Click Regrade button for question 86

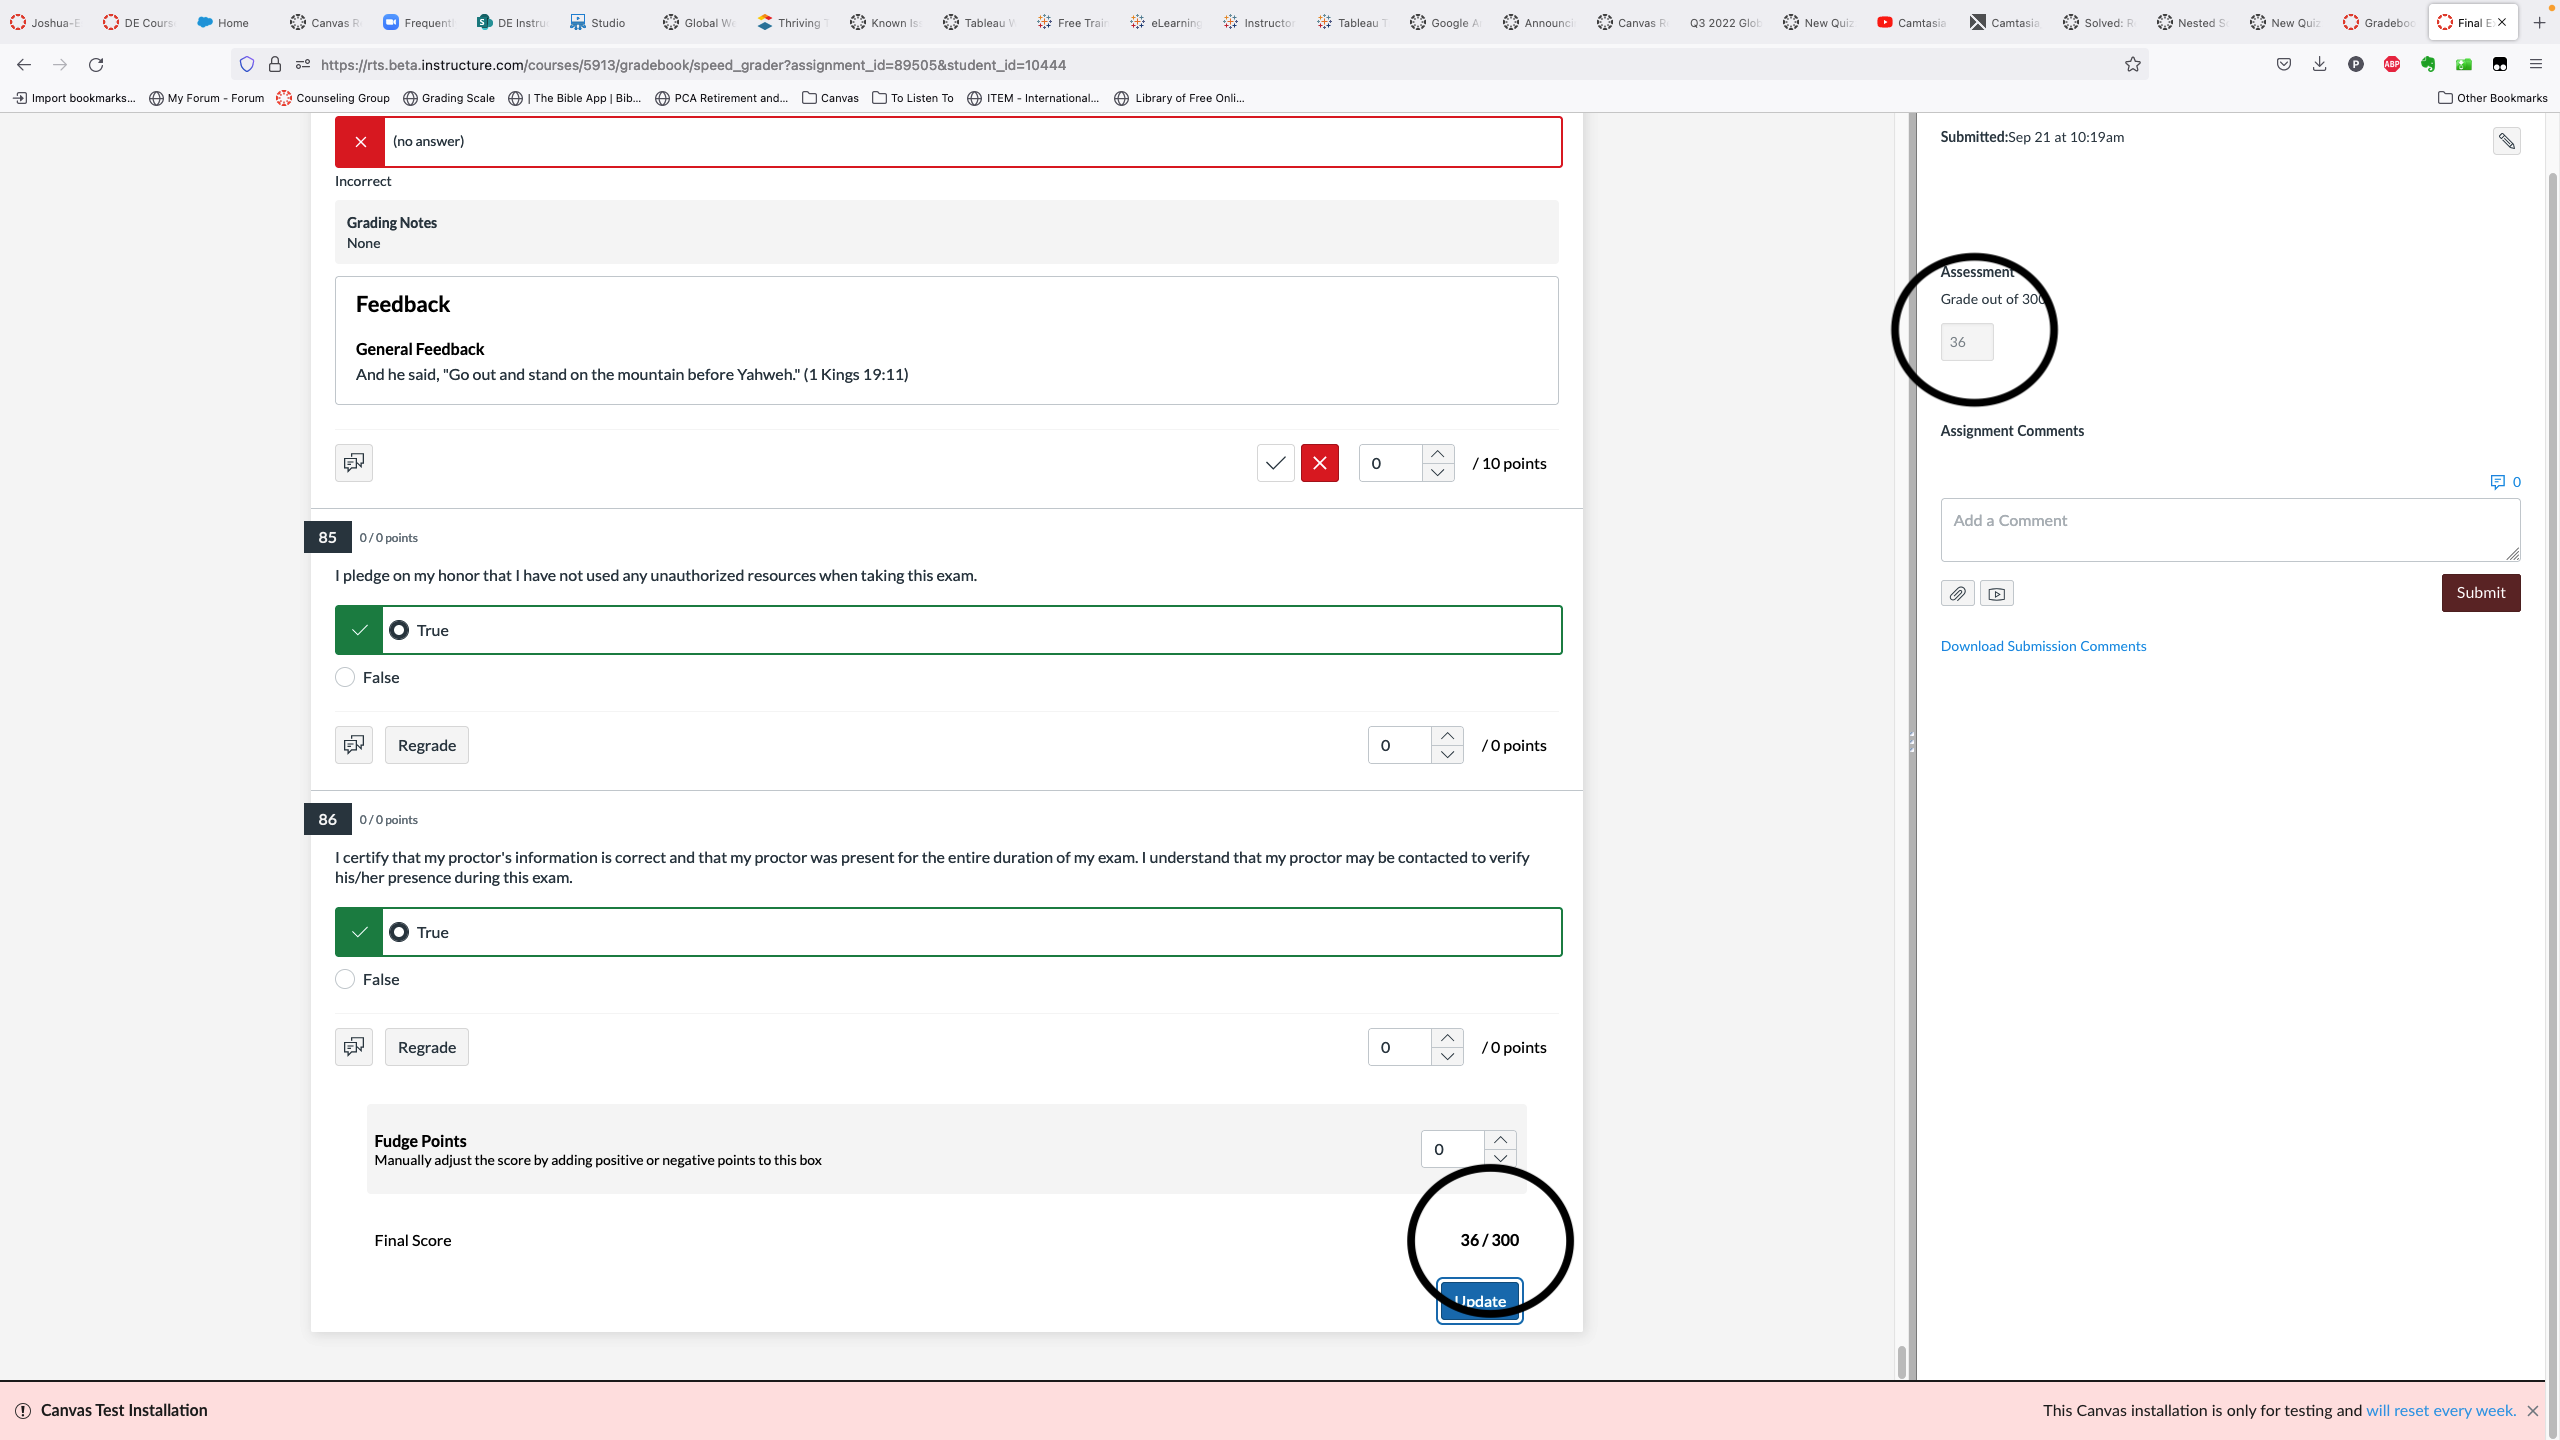click(426, 1047)
